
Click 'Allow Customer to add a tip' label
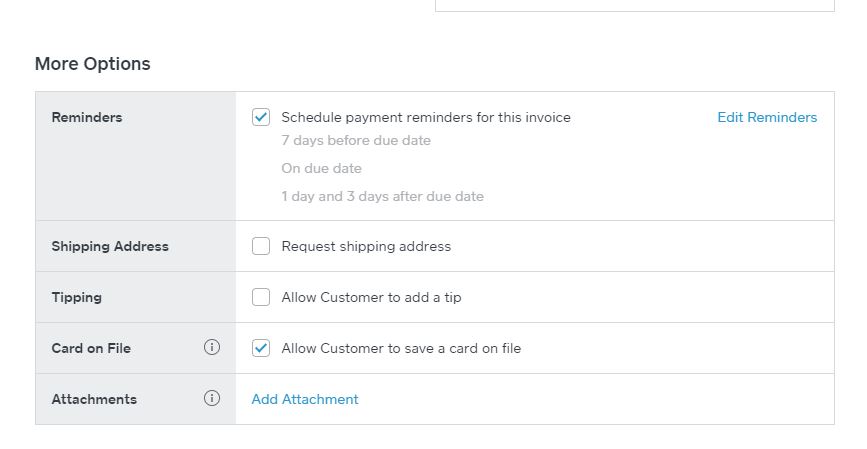point(371,297)
